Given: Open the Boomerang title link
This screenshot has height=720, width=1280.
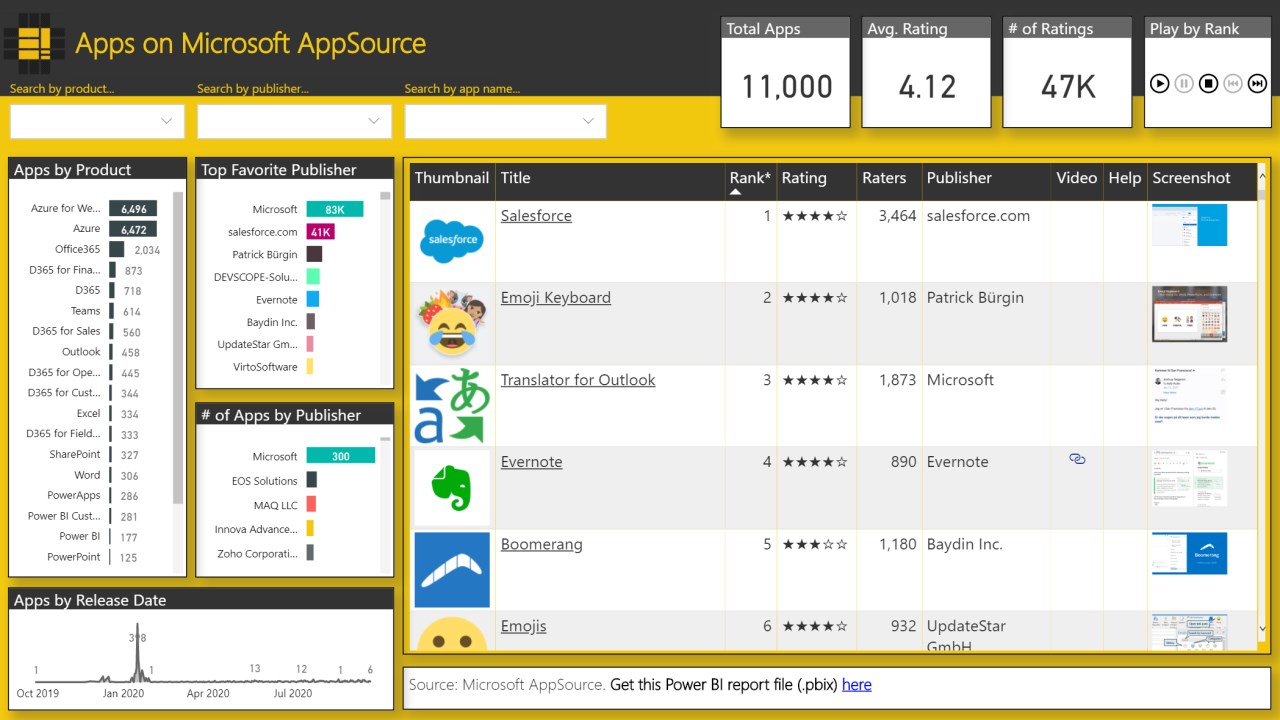Looking at the screenshot, I should pyautogui.click(x=541, y=544).
